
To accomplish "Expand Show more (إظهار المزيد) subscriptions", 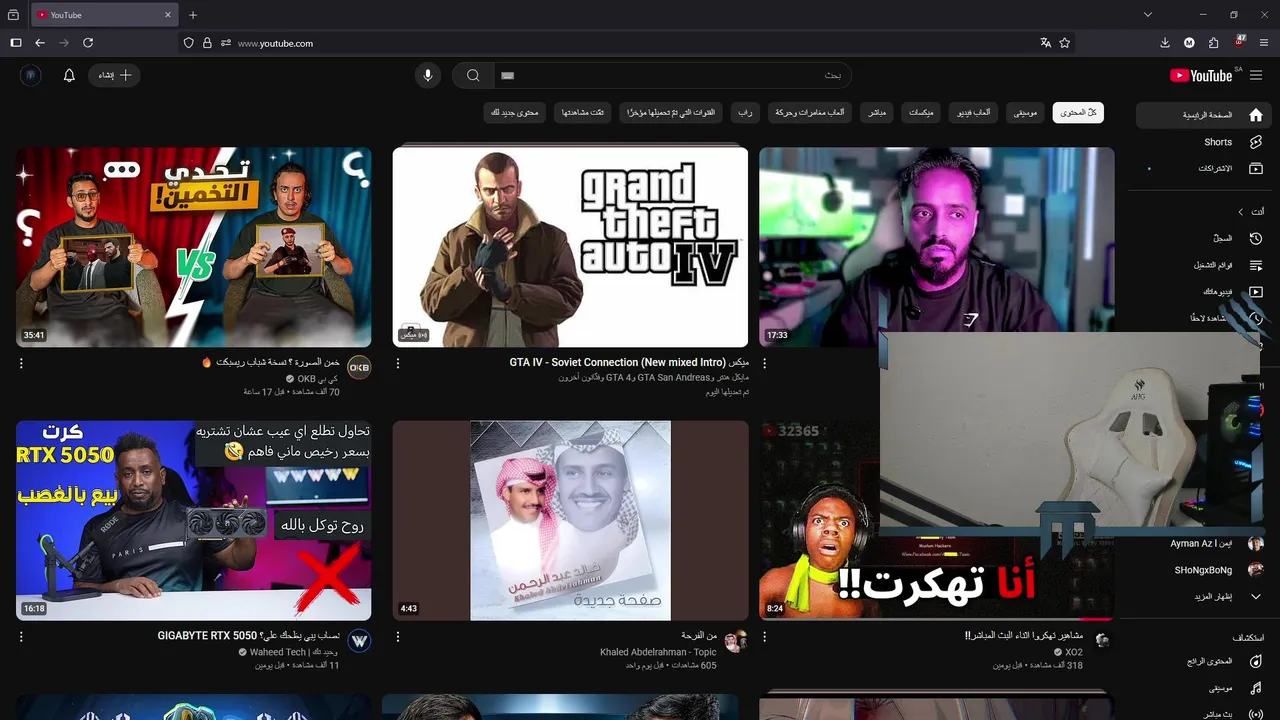I will (x=1205, y=597).
